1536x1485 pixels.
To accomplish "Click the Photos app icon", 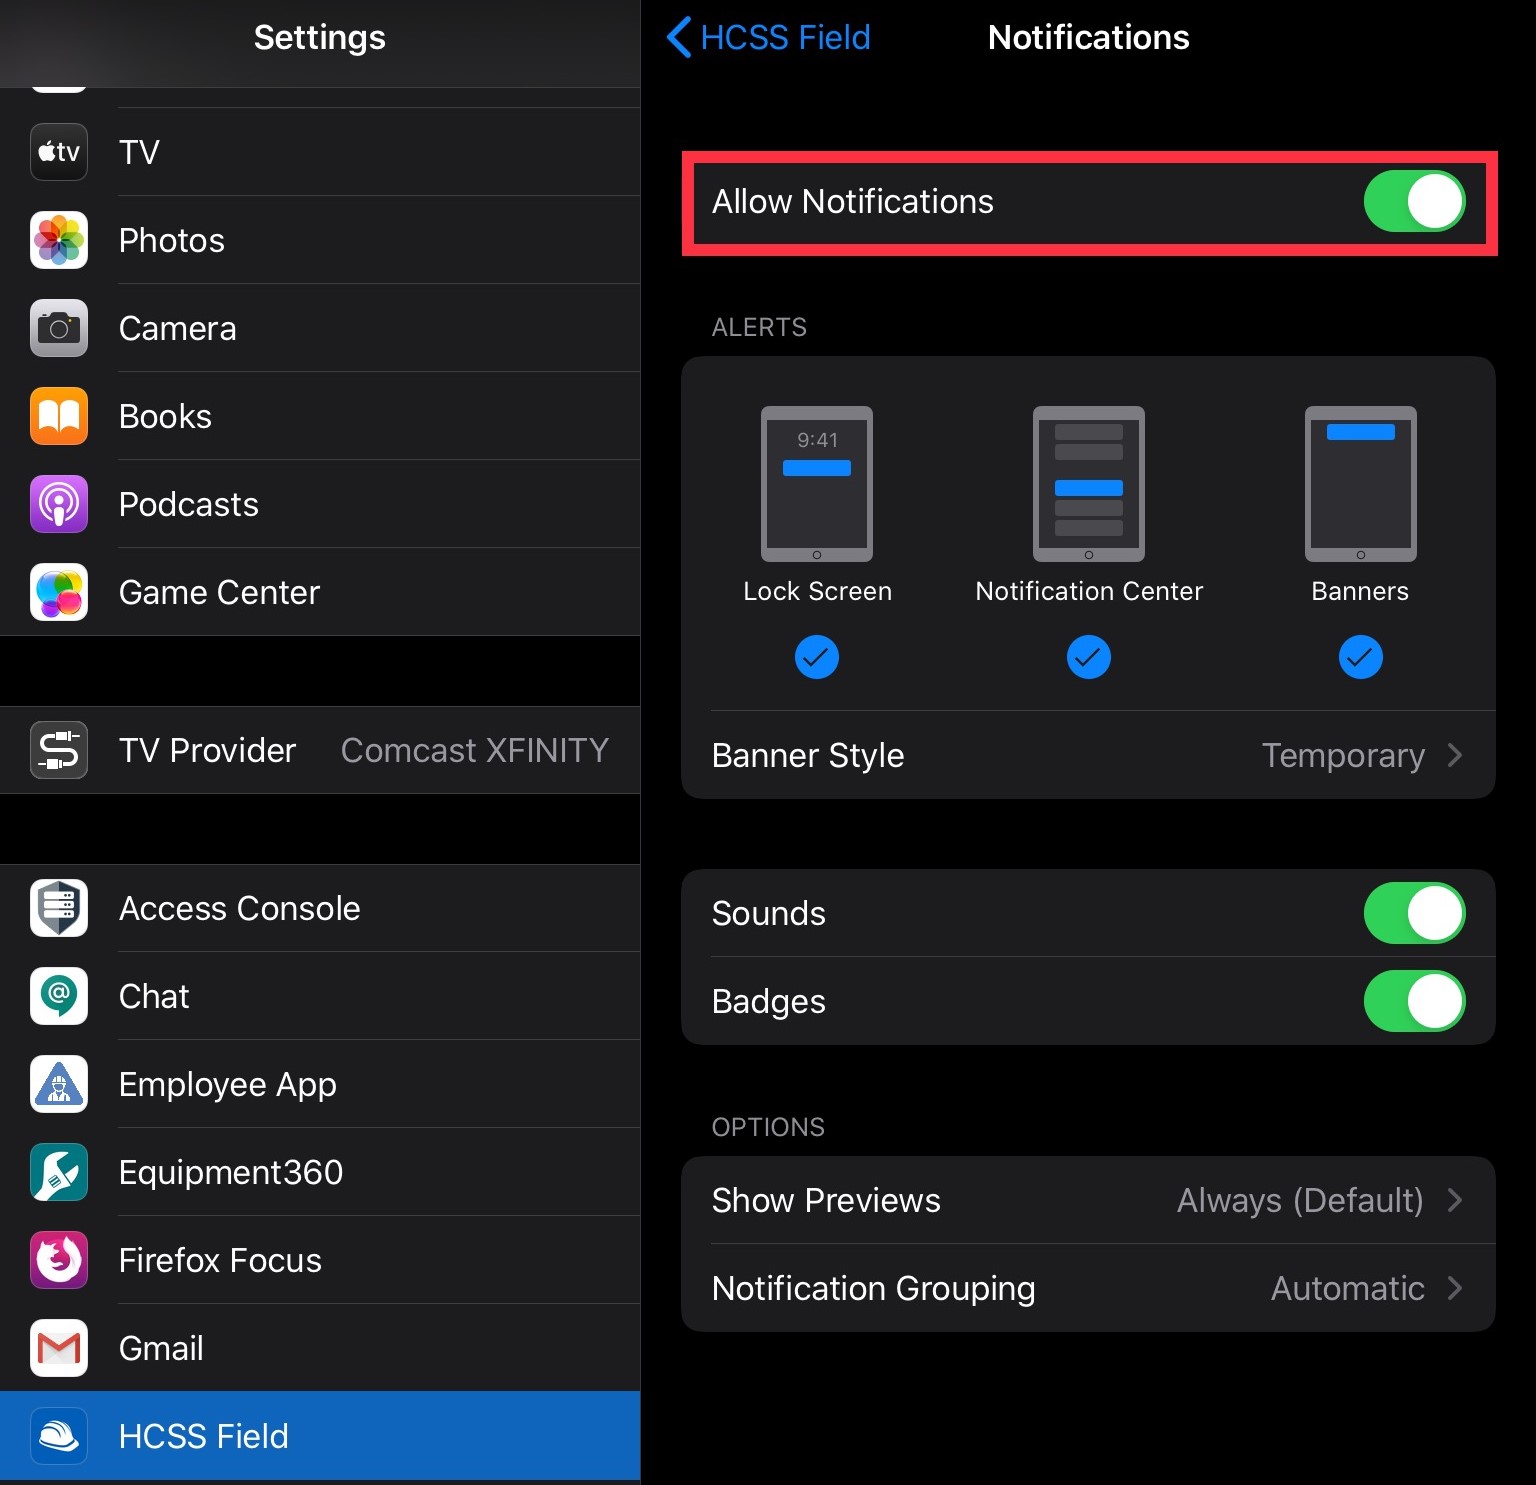I will tap(58, 240).
